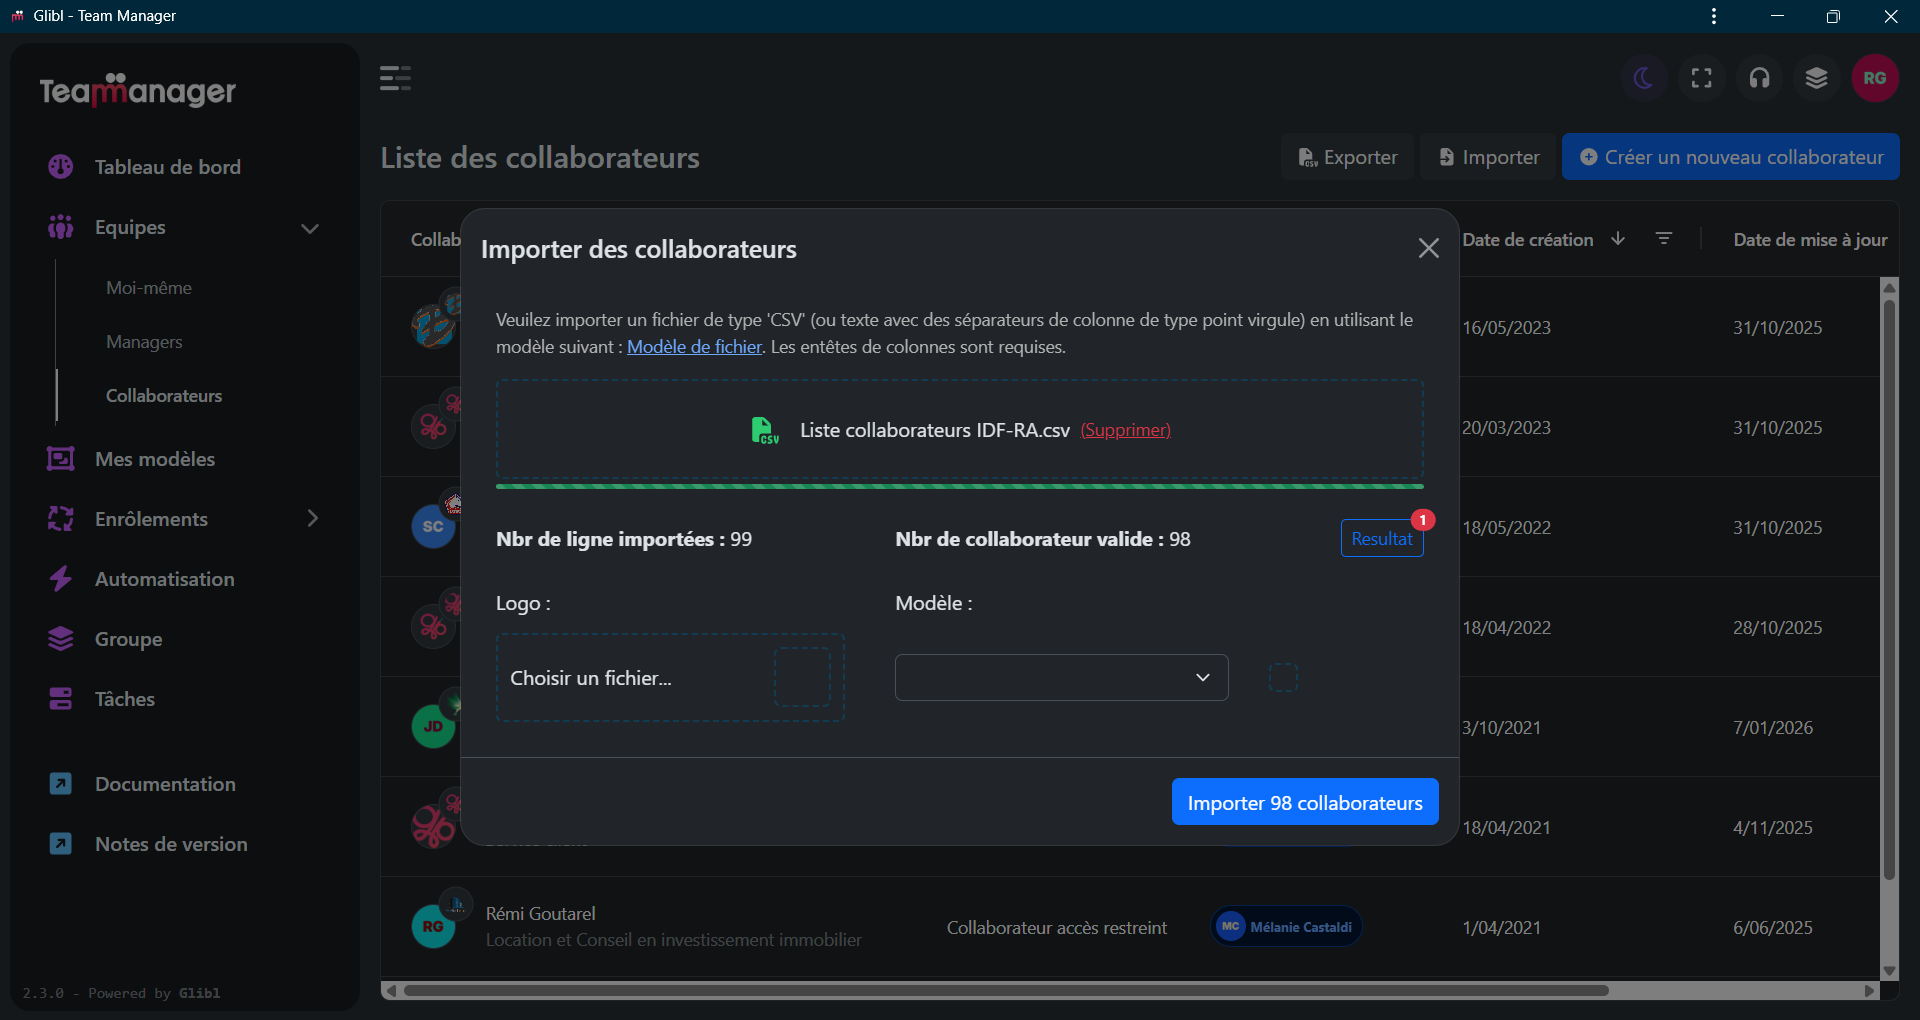Click the Resultat button with badge
1920x1020 pixels.
coord(1381,539)
